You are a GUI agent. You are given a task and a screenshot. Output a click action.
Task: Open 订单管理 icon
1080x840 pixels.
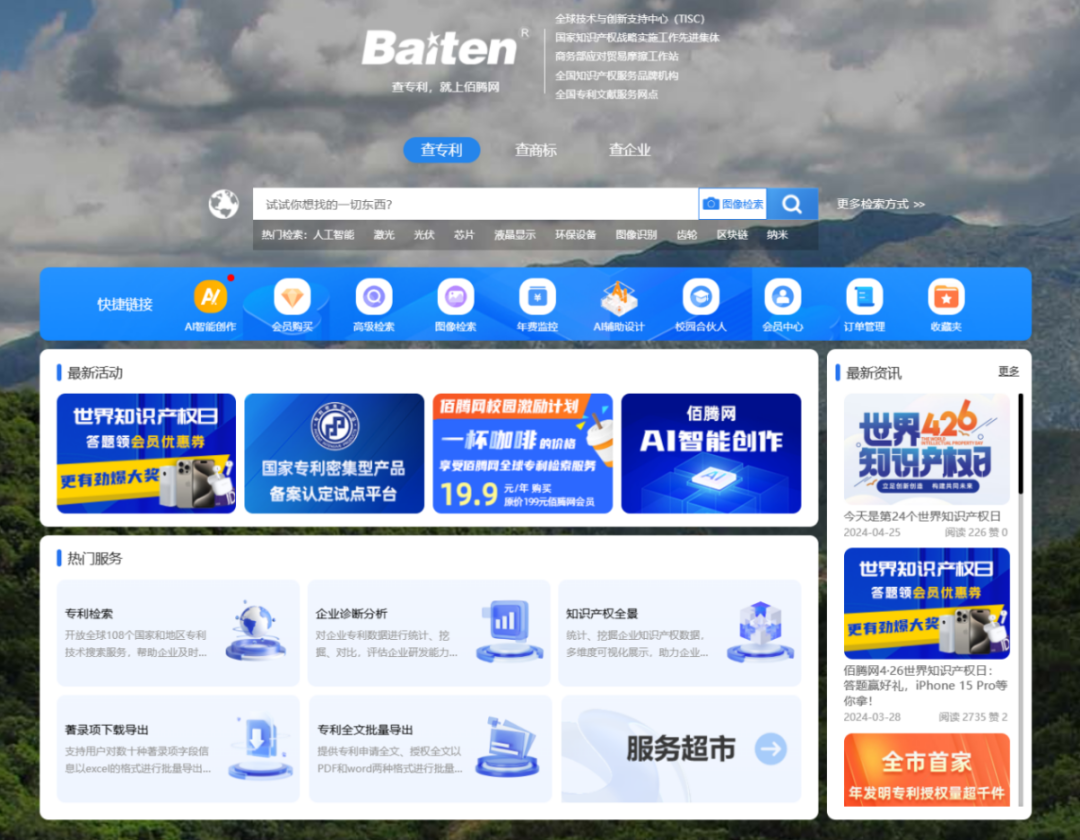(864, 297)
